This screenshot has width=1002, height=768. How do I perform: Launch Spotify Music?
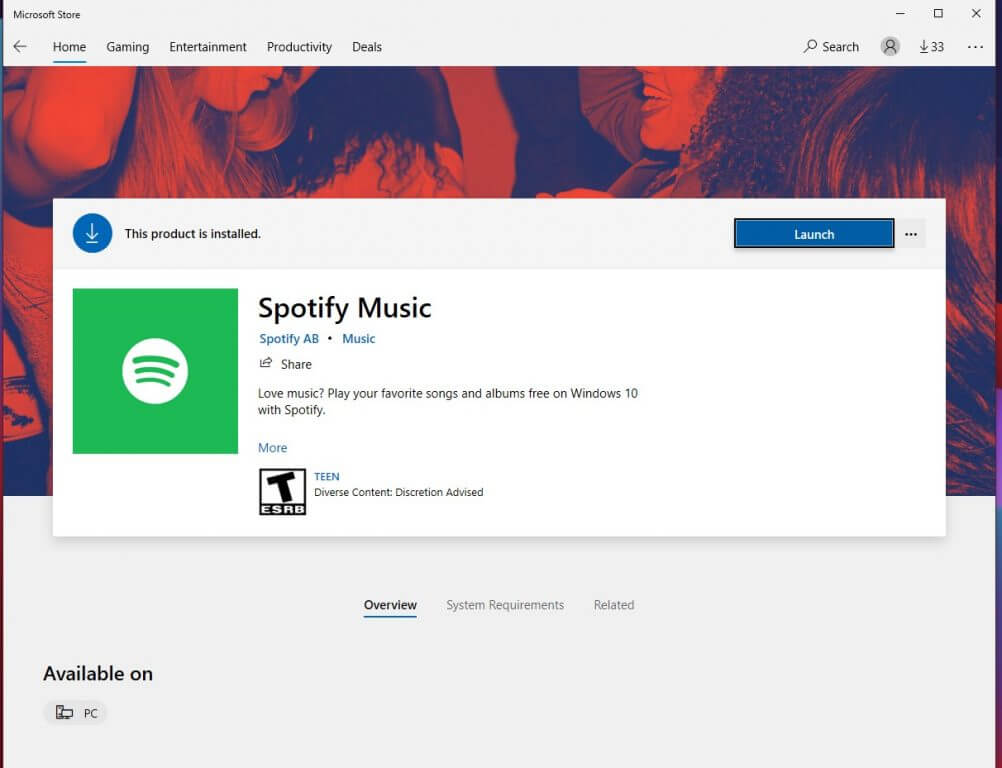tap(814, 234)
